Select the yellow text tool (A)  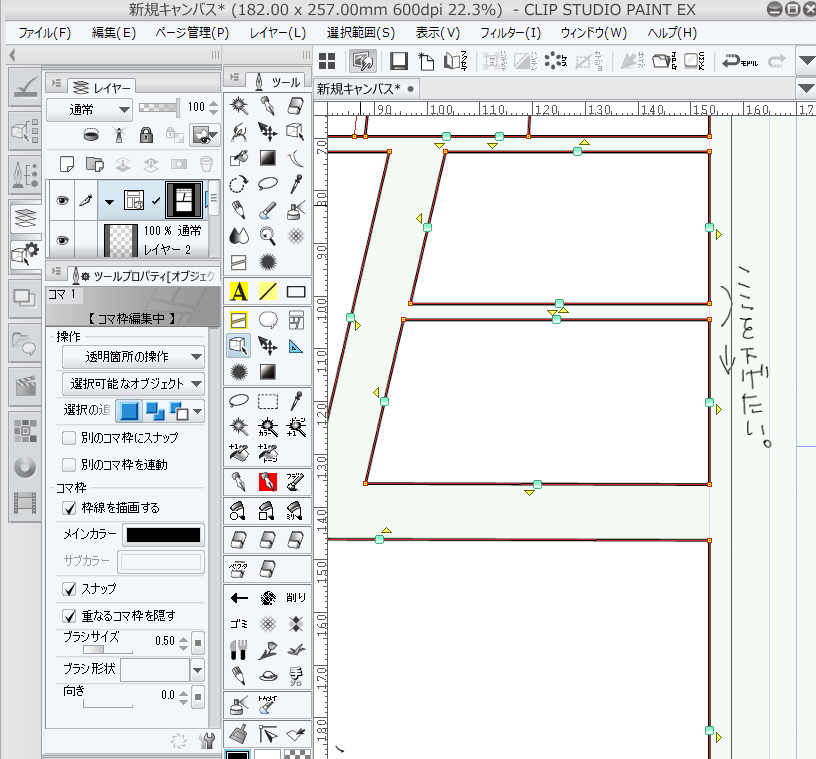[x=239, y=292]
